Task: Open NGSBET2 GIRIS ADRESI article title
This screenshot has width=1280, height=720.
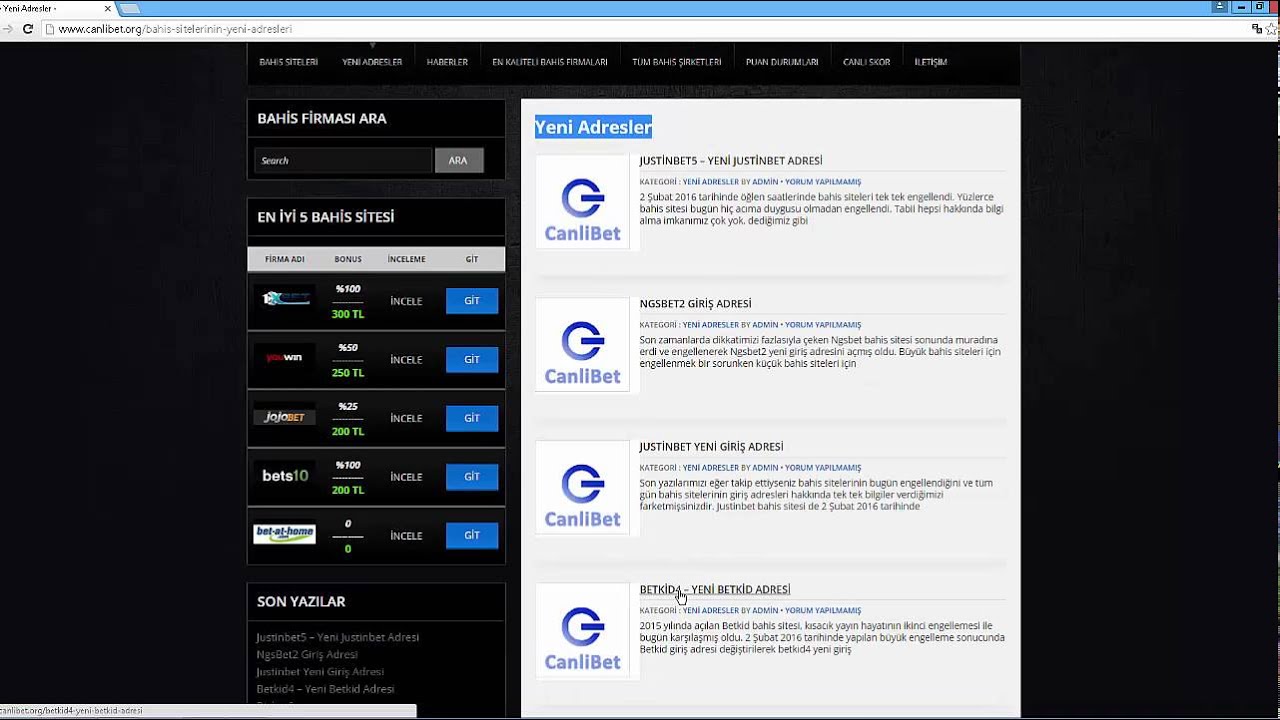Action: 695,304
